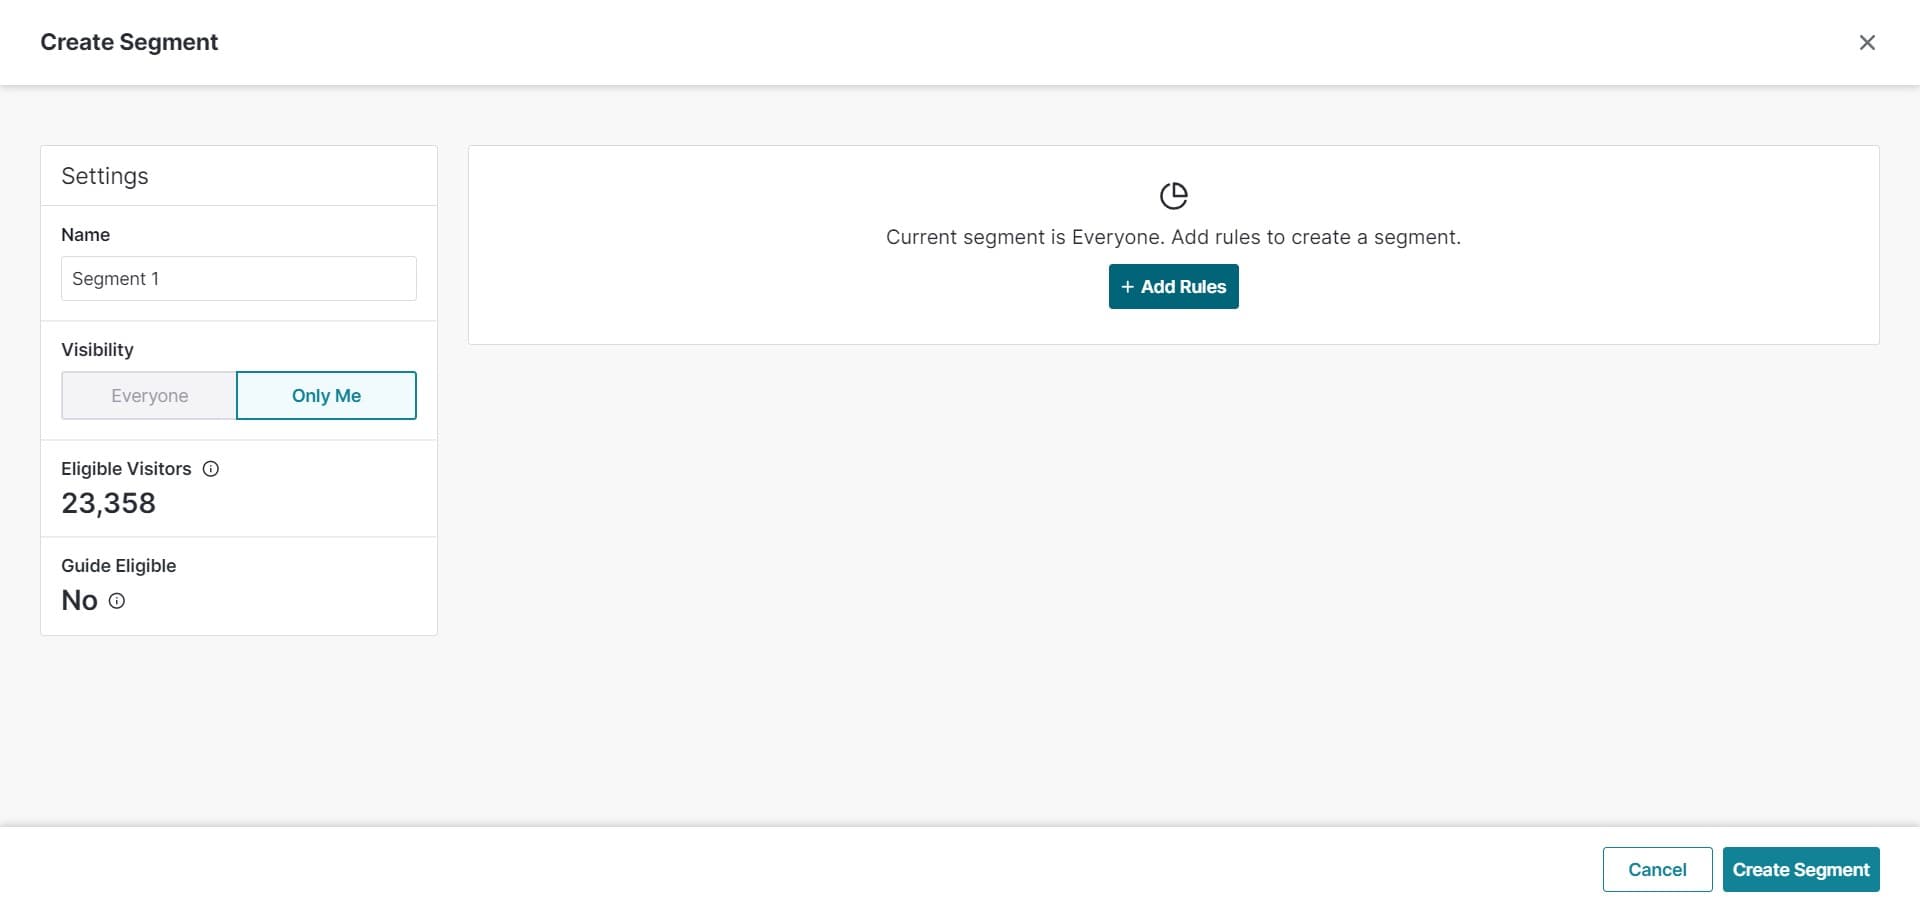Close the Create Segment dialog
Screen dimensions: 1920x912
[x=1866, y=42]
